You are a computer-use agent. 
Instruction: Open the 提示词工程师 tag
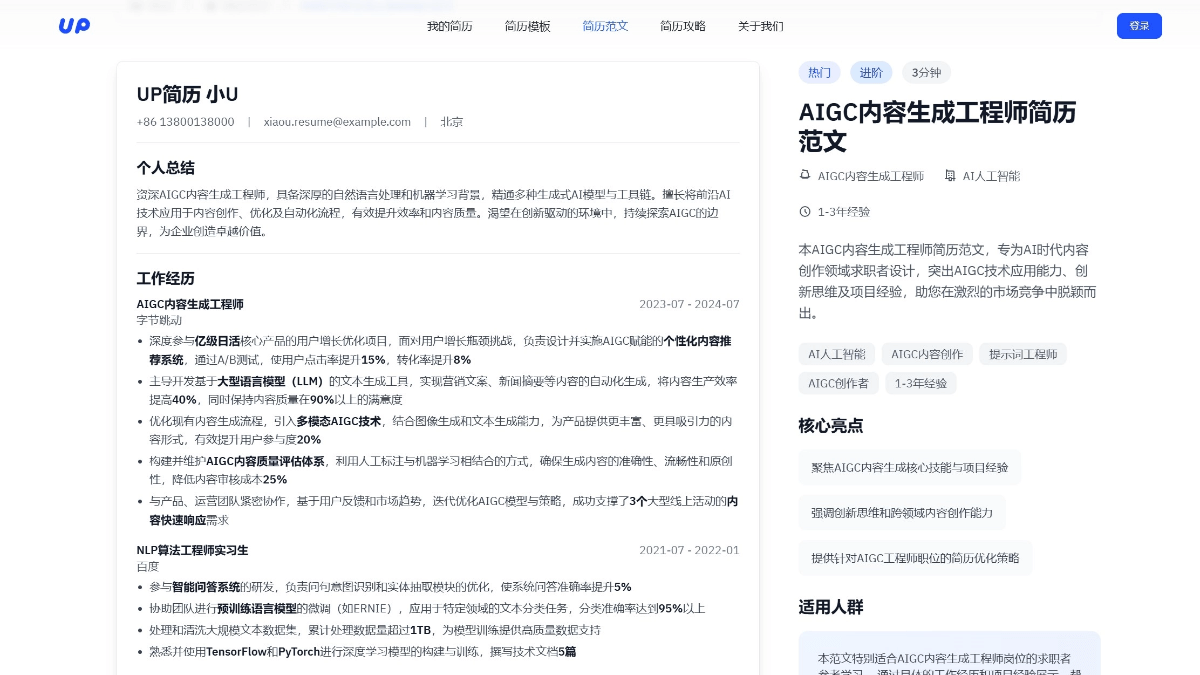coord(1022,354)
